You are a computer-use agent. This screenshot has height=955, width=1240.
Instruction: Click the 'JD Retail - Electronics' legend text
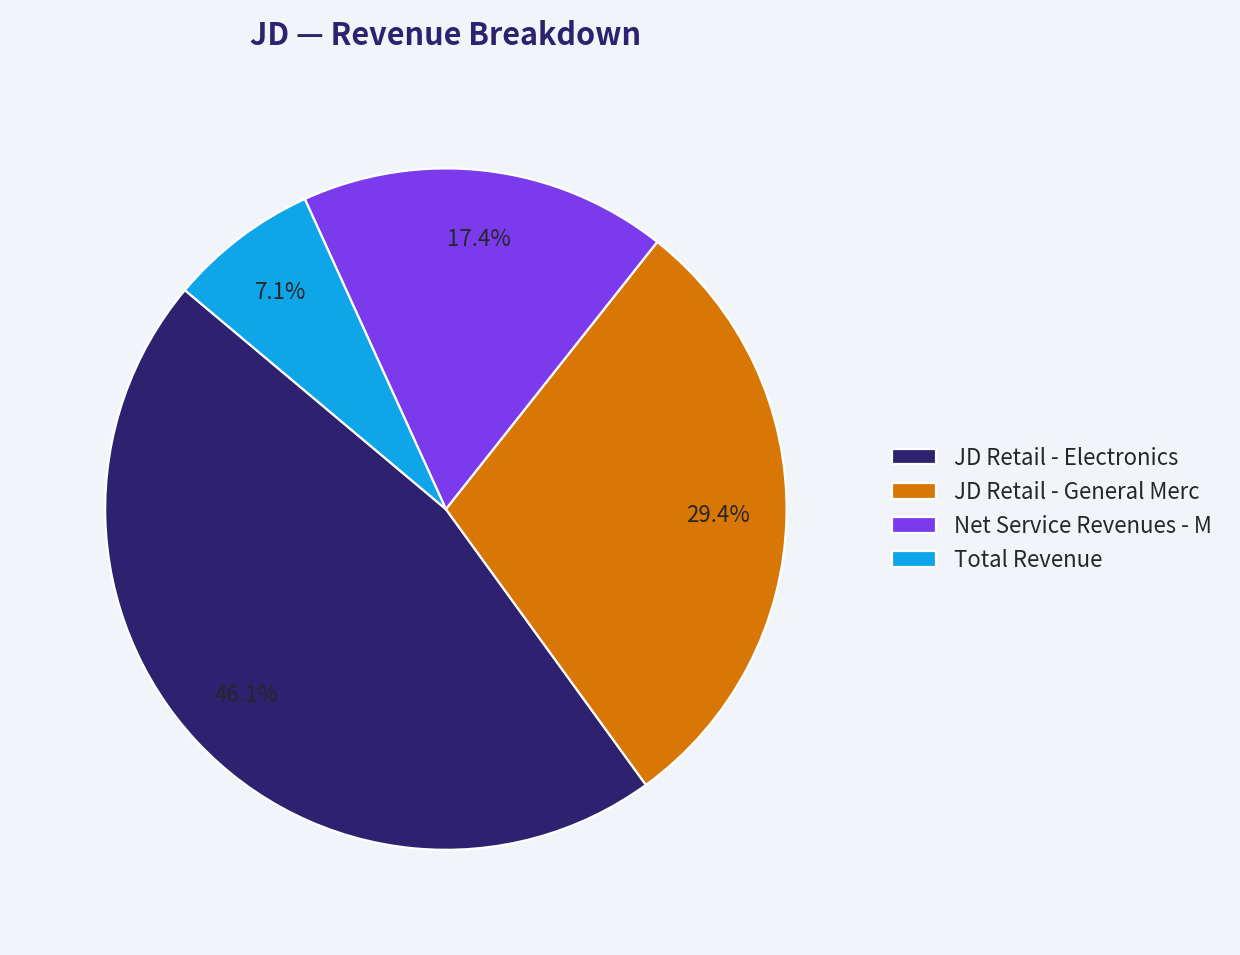pyautogui.click(x=1066, y=457)
